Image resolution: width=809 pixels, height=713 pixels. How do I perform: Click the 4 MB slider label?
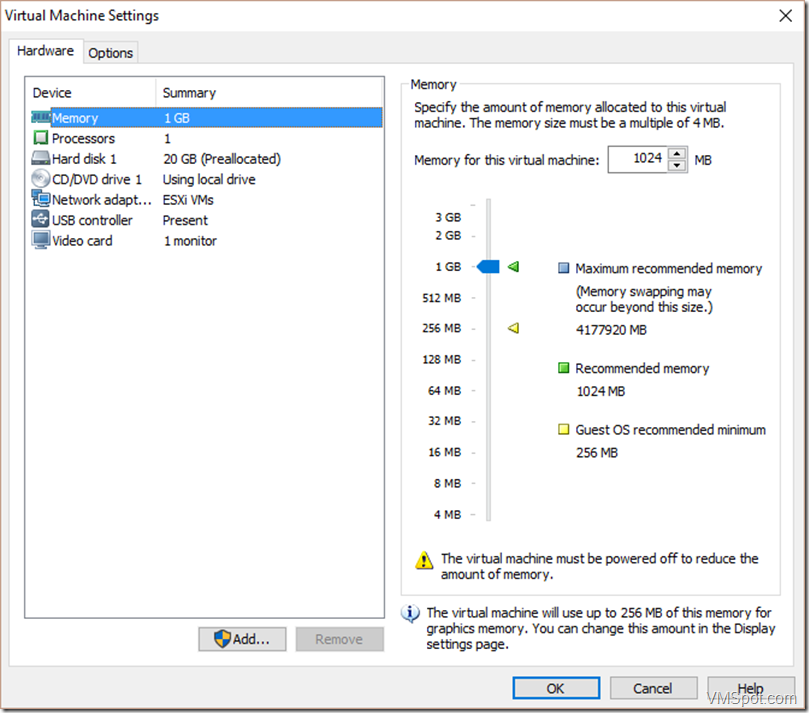[447, 514]
